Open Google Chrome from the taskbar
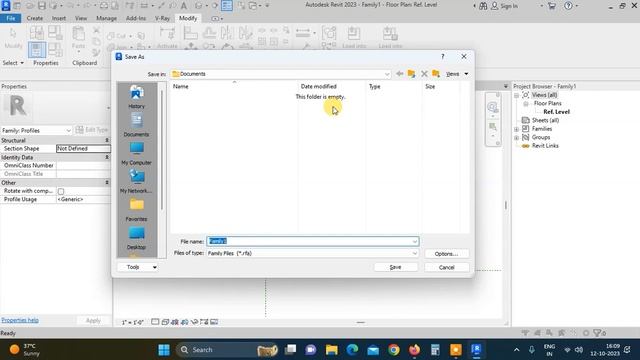 [394, 350]
